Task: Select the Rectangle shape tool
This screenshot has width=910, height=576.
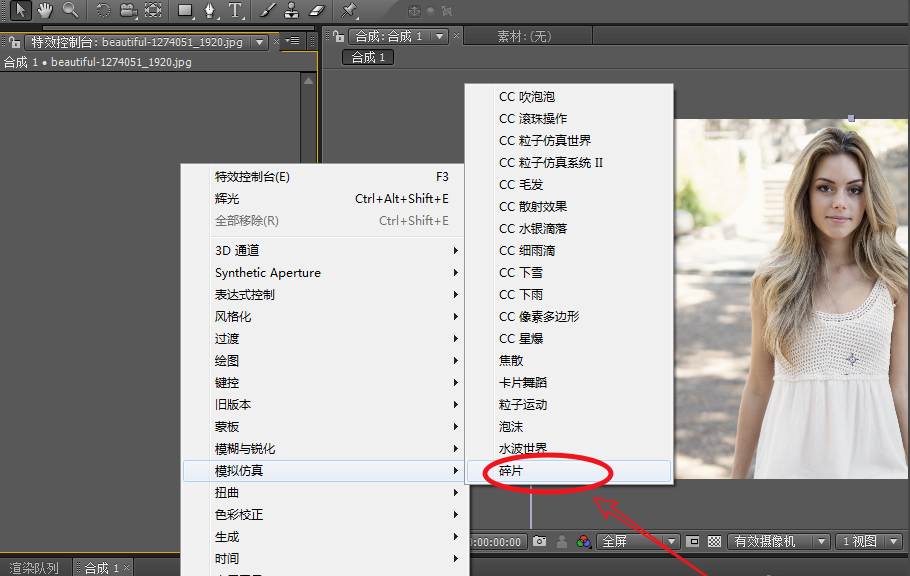Action: click(x=186, y=10)
